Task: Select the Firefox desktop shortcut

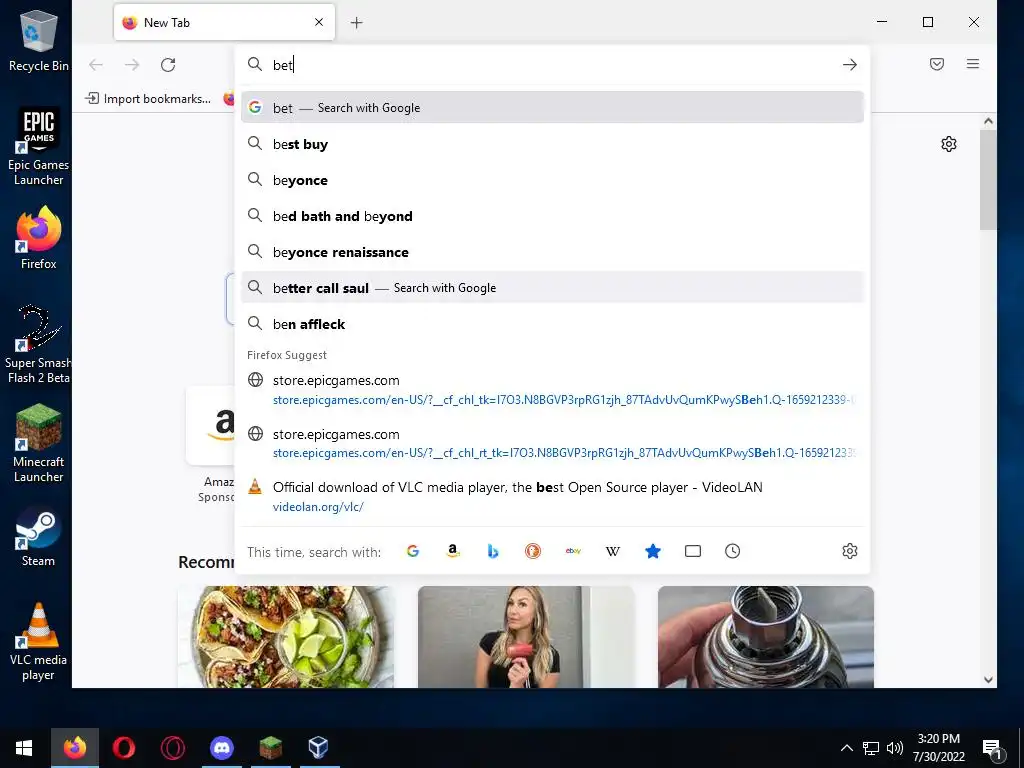Action: 39,238
